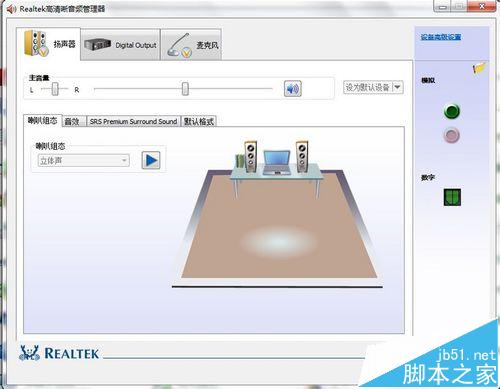Click the yellow folder connector settings icon
This screenshot has height=389, width=500.
(x=479, y=68)
